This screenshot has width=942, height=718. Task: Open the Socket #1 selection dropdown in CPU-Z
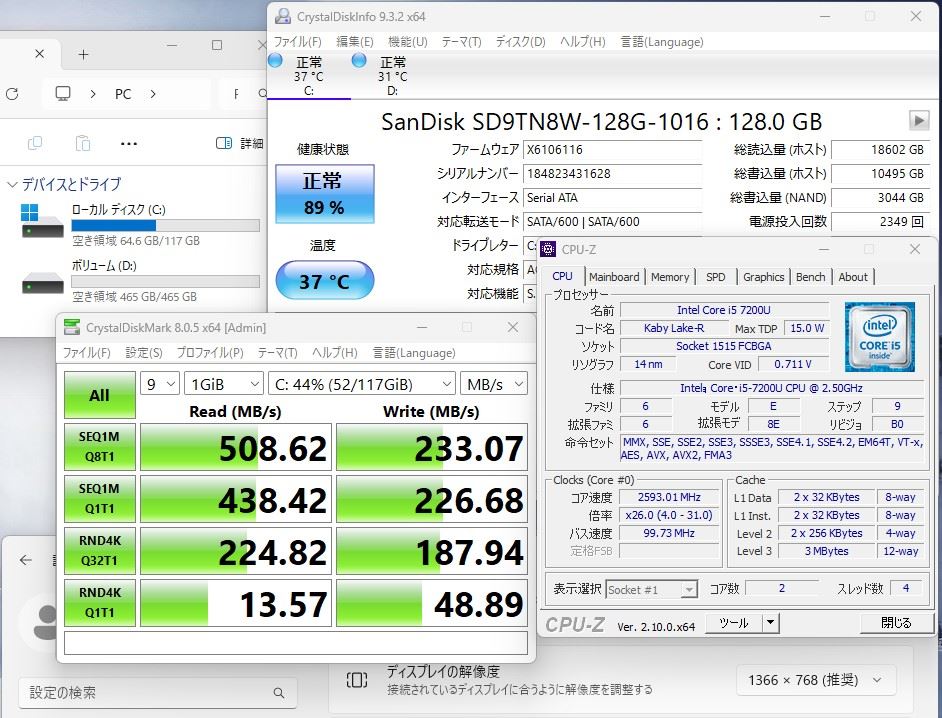652,589
